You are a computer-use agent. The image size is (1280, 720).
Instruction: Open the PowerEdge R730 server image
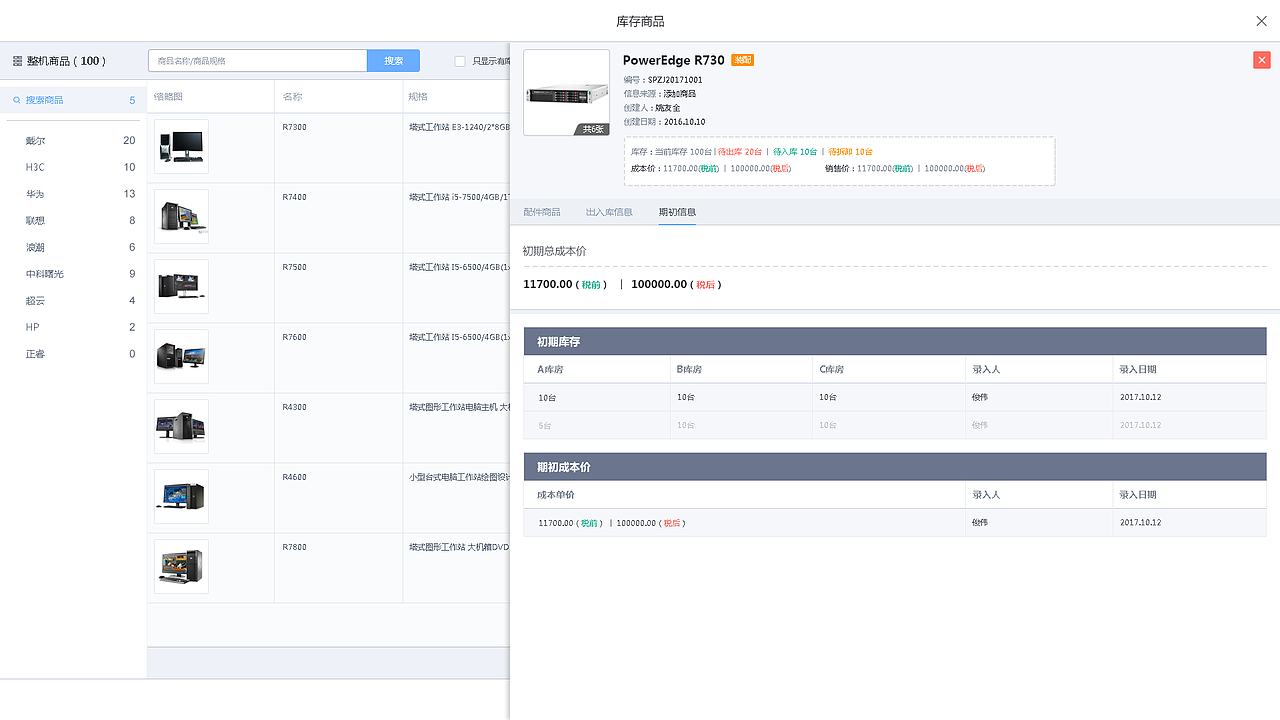pos(566,92)
